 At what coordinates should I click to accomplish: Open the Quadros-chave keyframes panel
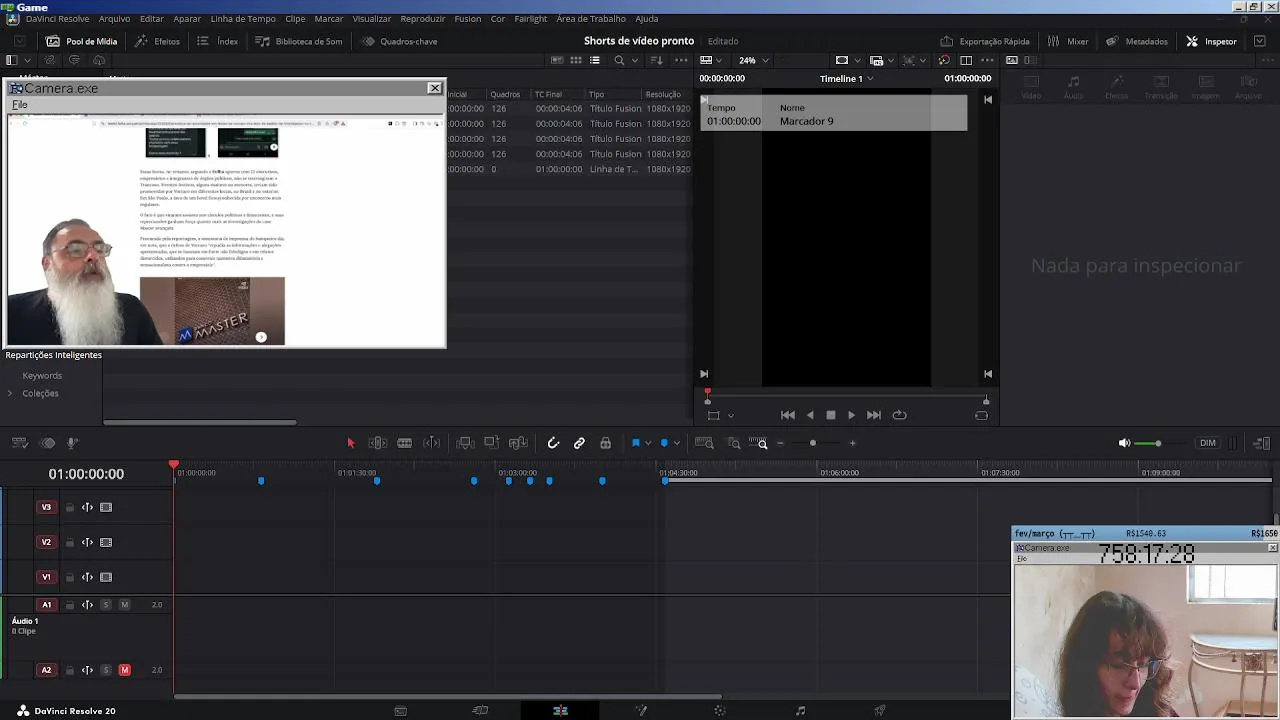click(399, 41)
